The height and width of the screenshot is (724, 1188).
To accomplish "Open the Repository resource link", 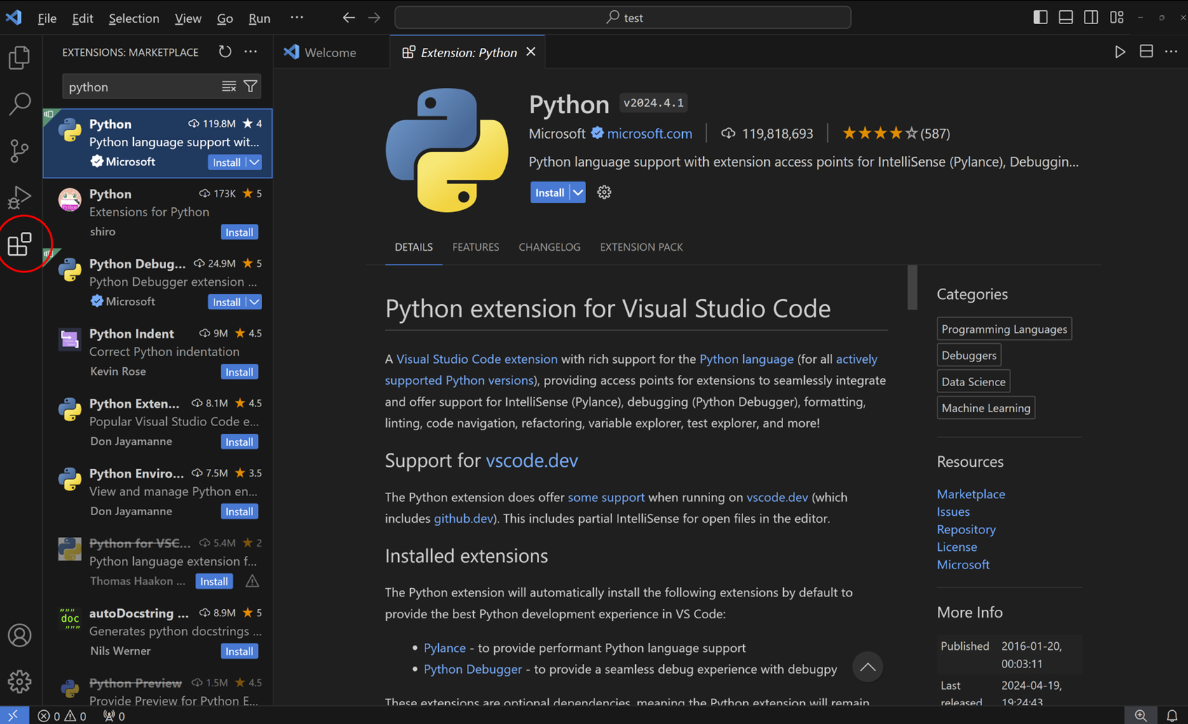I will tap(966, 529).
